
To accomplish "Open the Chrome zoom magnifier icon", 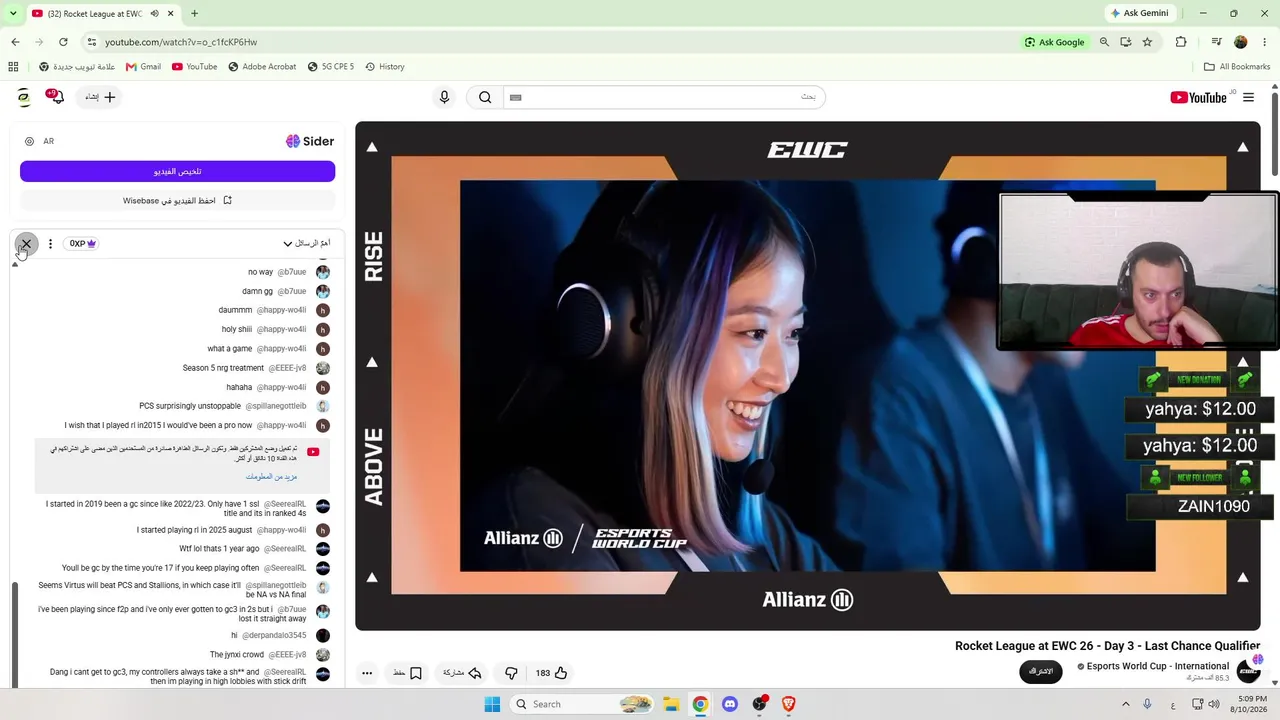I will coord(1104,42).
